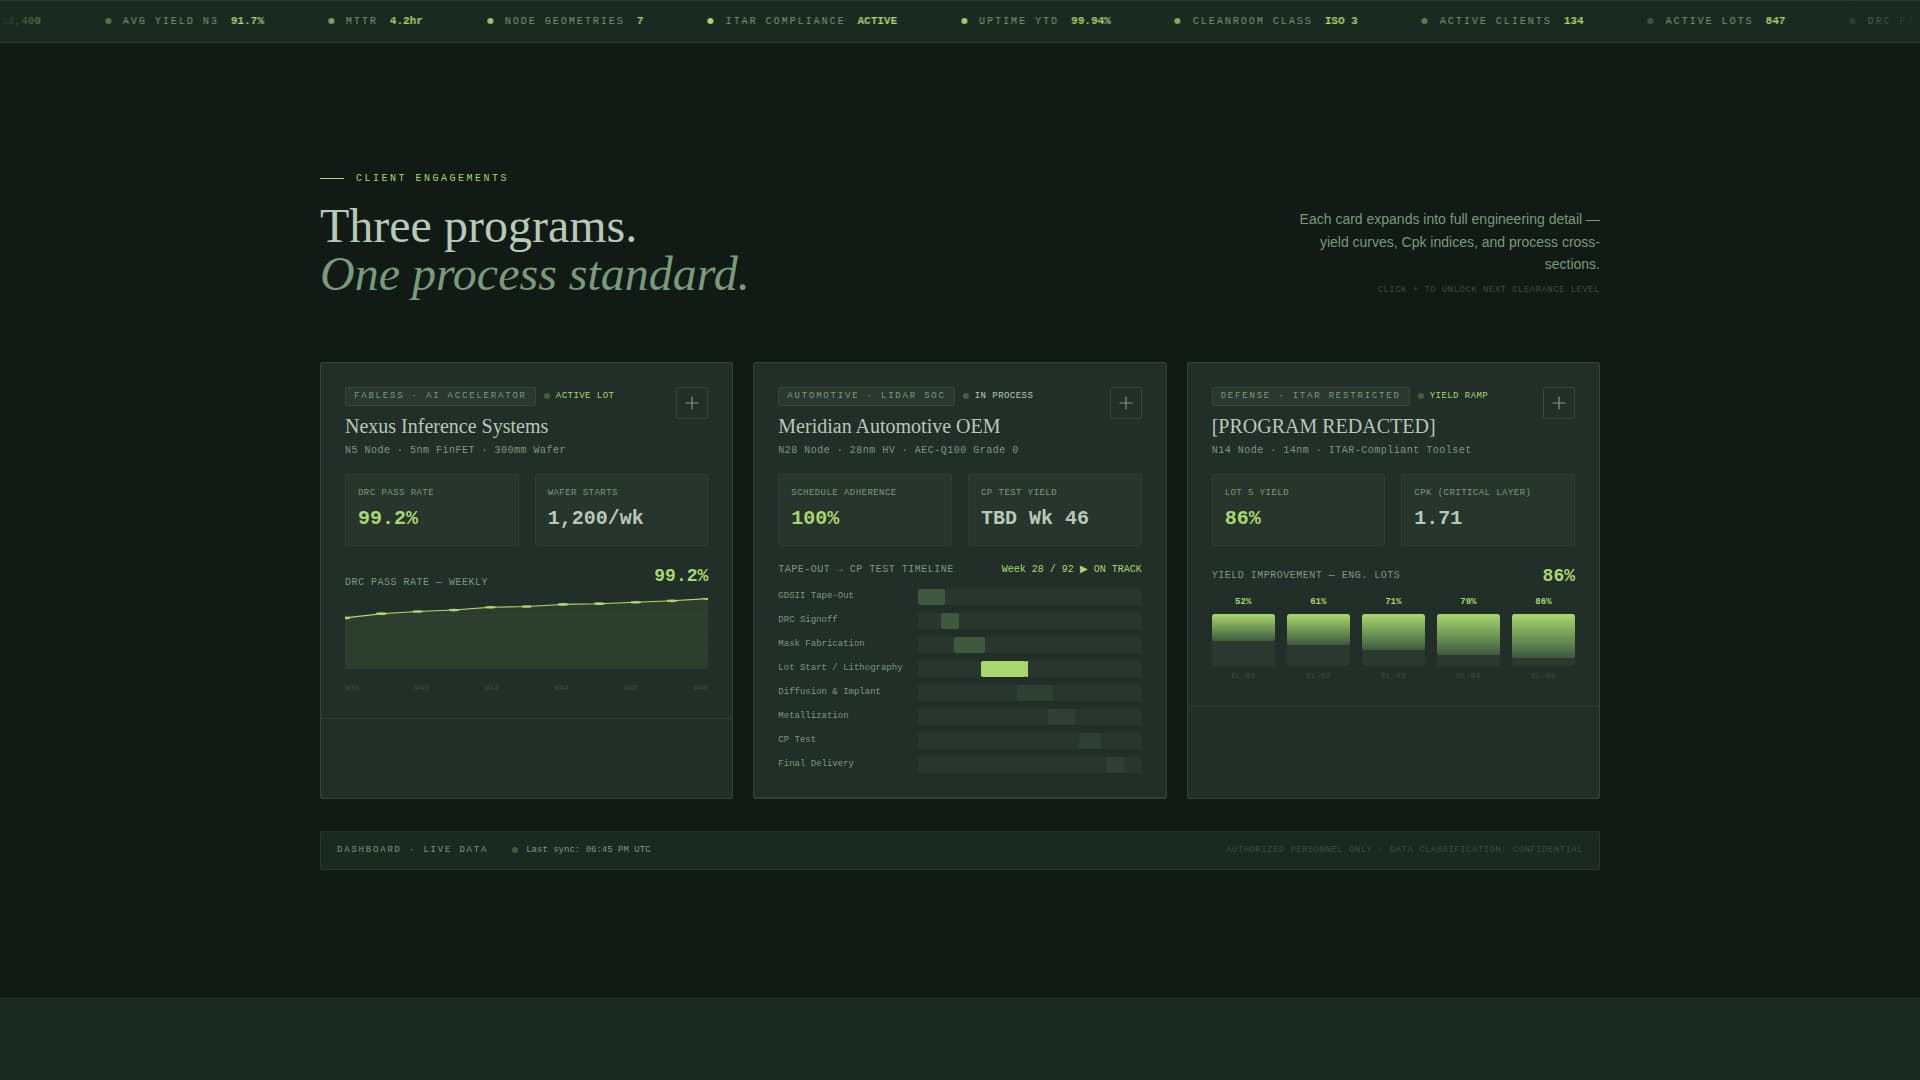Image resolution: width=1920 pixels, height=1080 pixels.
Task: Click the YIELD RAMP status indicator dot
Action: click(1422, 395)
